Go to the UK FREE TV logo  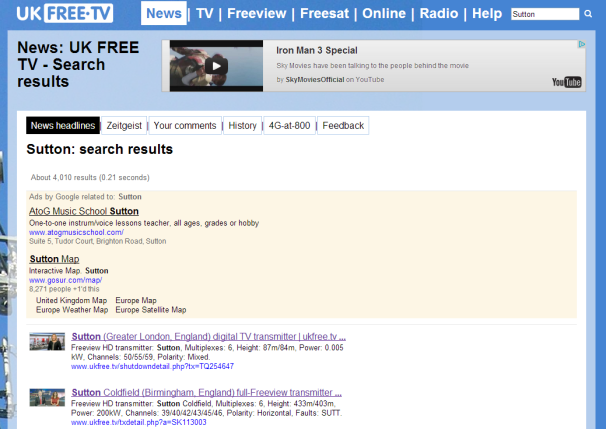click(65, 14)
